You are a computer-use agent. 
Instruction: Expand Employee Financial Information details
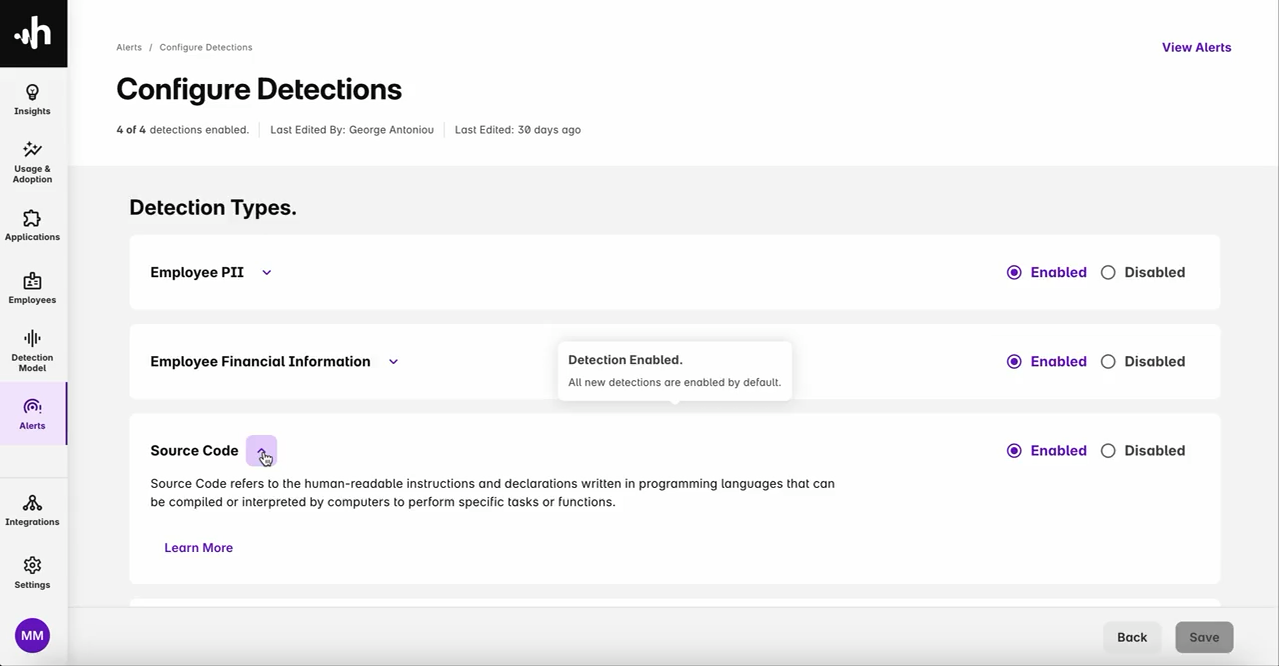point(393,361)
